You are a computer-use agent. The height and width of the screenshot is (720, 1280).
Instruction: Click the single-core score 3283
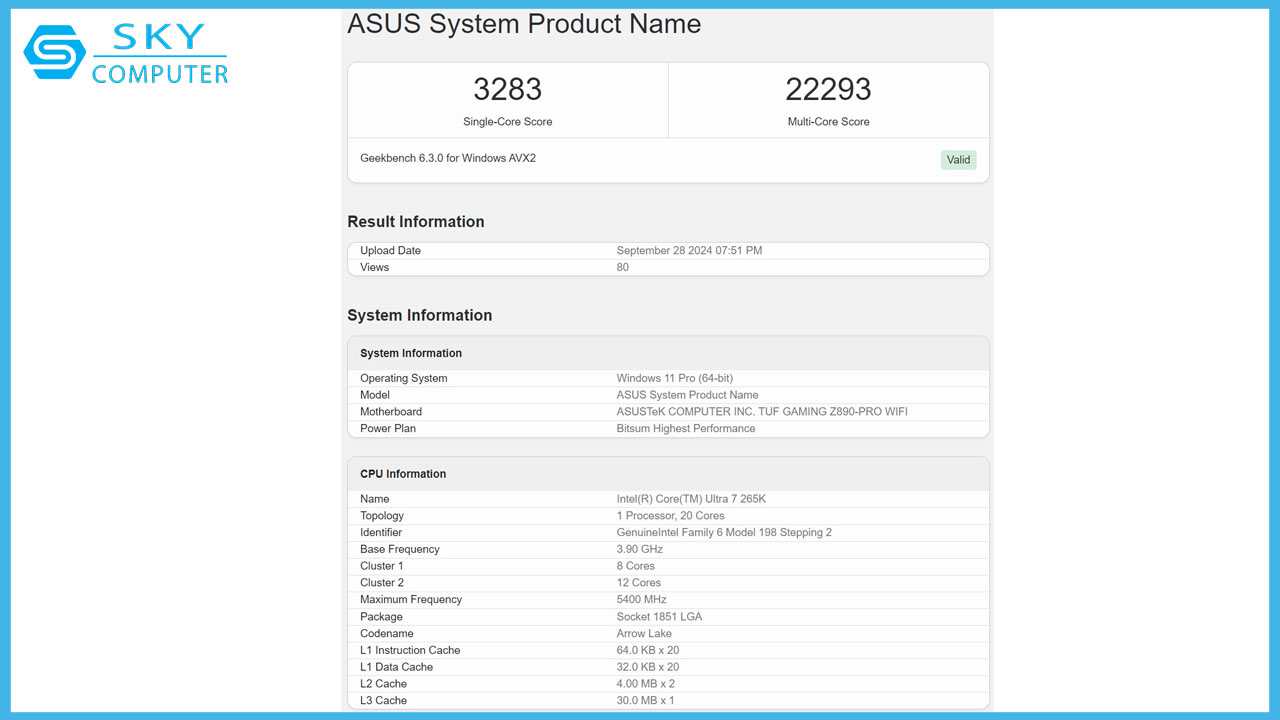pyautogui.click(x=508, y=89)
